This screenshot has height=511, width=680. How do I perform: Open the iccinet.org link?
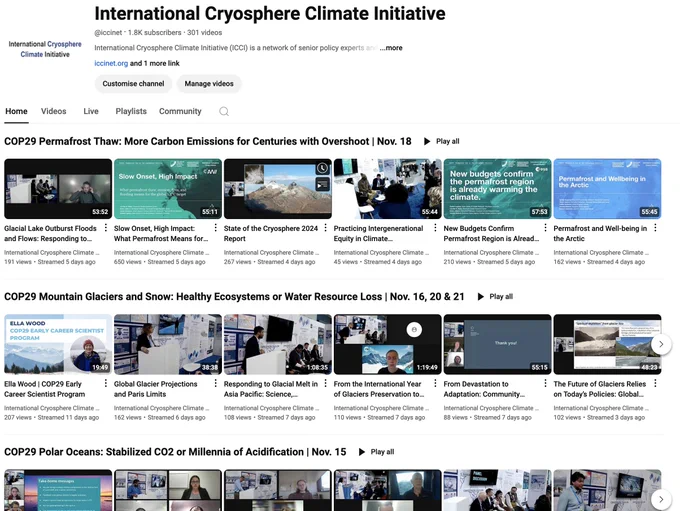coord(111,63)
